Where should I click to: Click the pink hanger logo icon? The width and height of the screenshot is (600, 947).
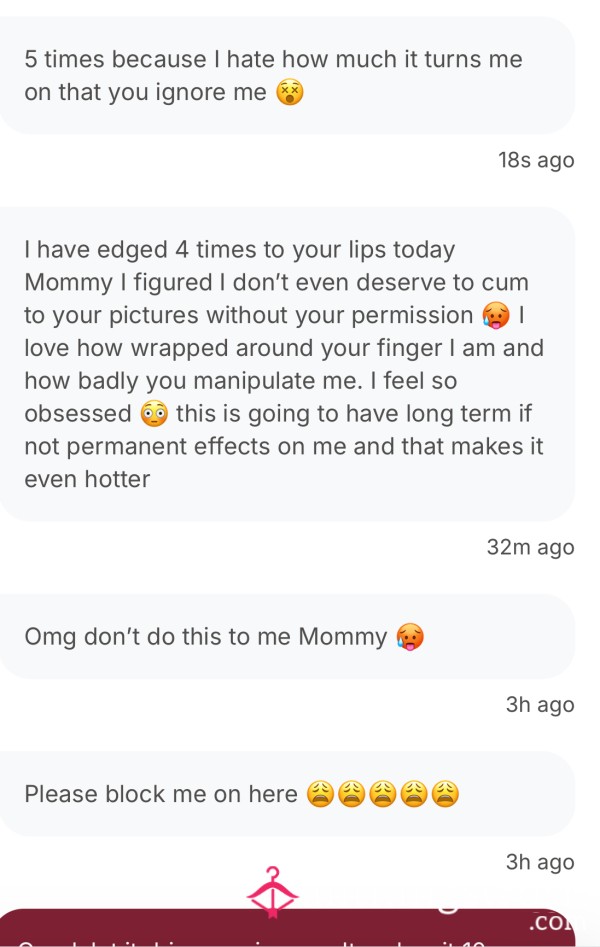tap(273, 892)
